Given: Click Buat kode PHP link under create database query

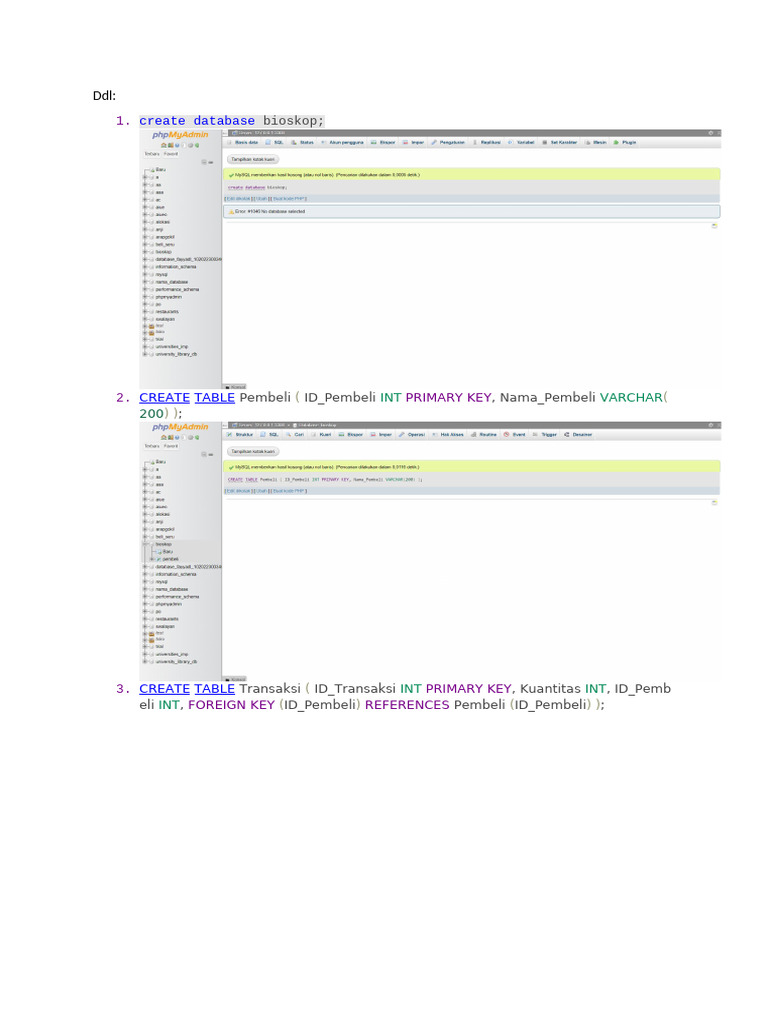Looking at the screenshot, I should 287,199.
